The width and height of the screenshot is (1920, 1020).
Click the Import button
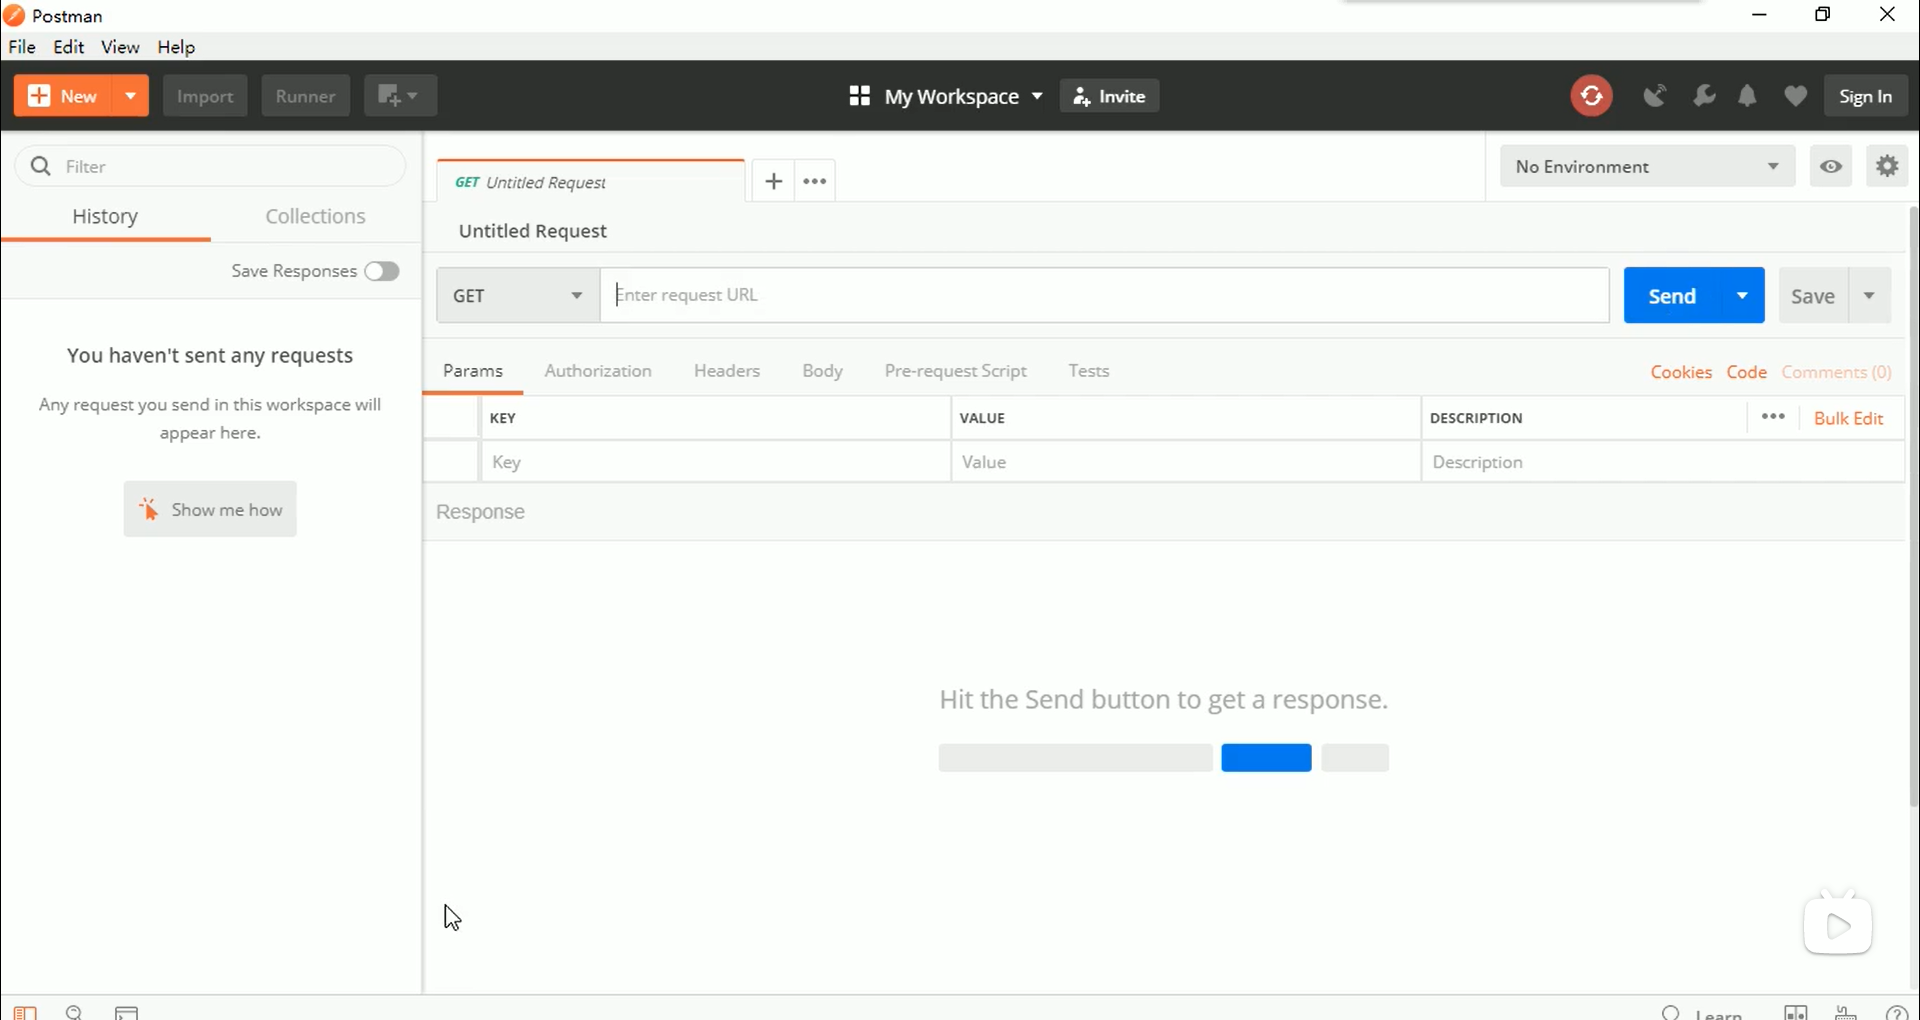pos(205,96)
